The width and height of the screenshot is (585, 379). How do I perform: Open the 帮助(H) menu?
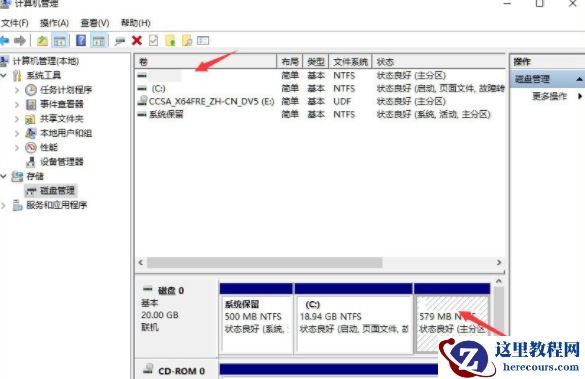135,23
